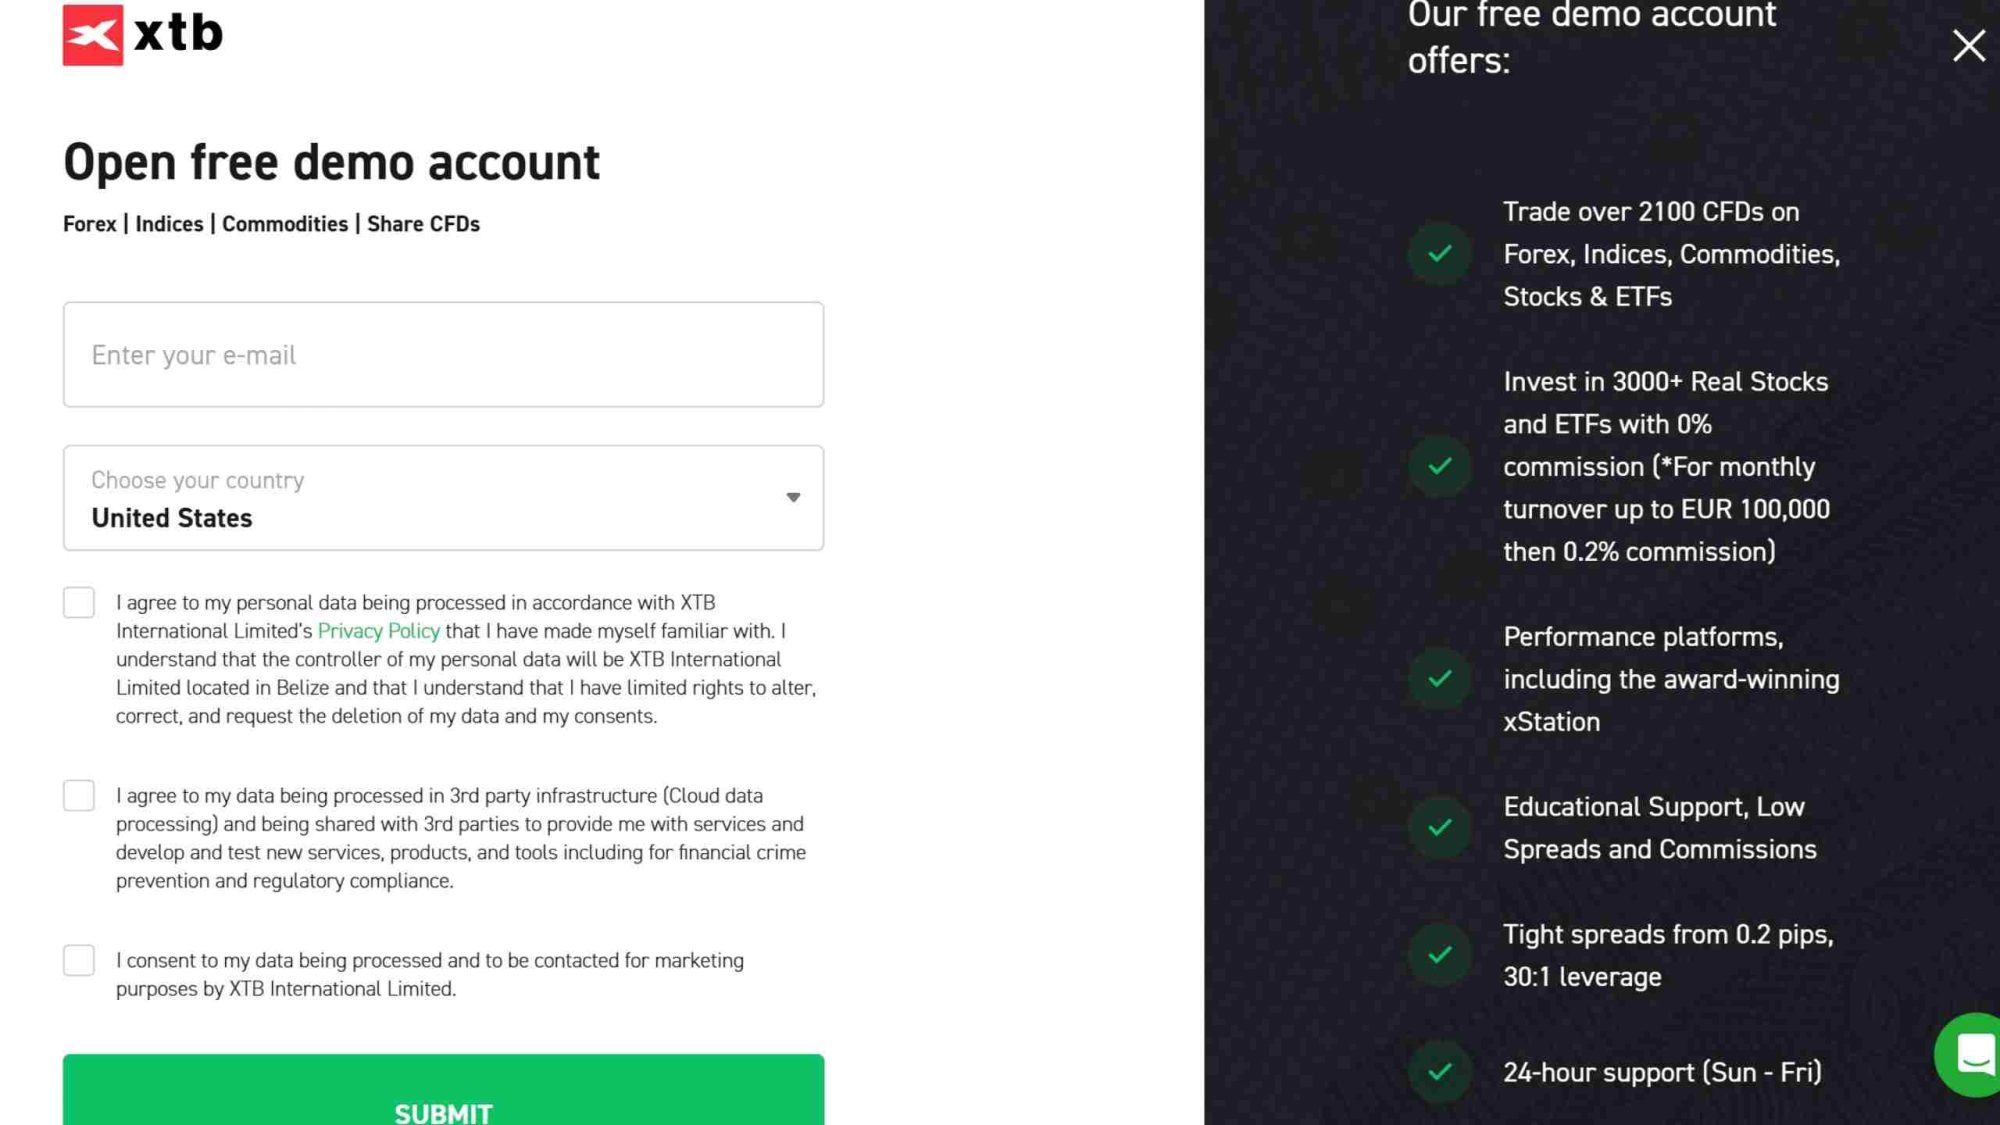Click the XTB logo icon
2000x1125 pixels.
point(93,35)
